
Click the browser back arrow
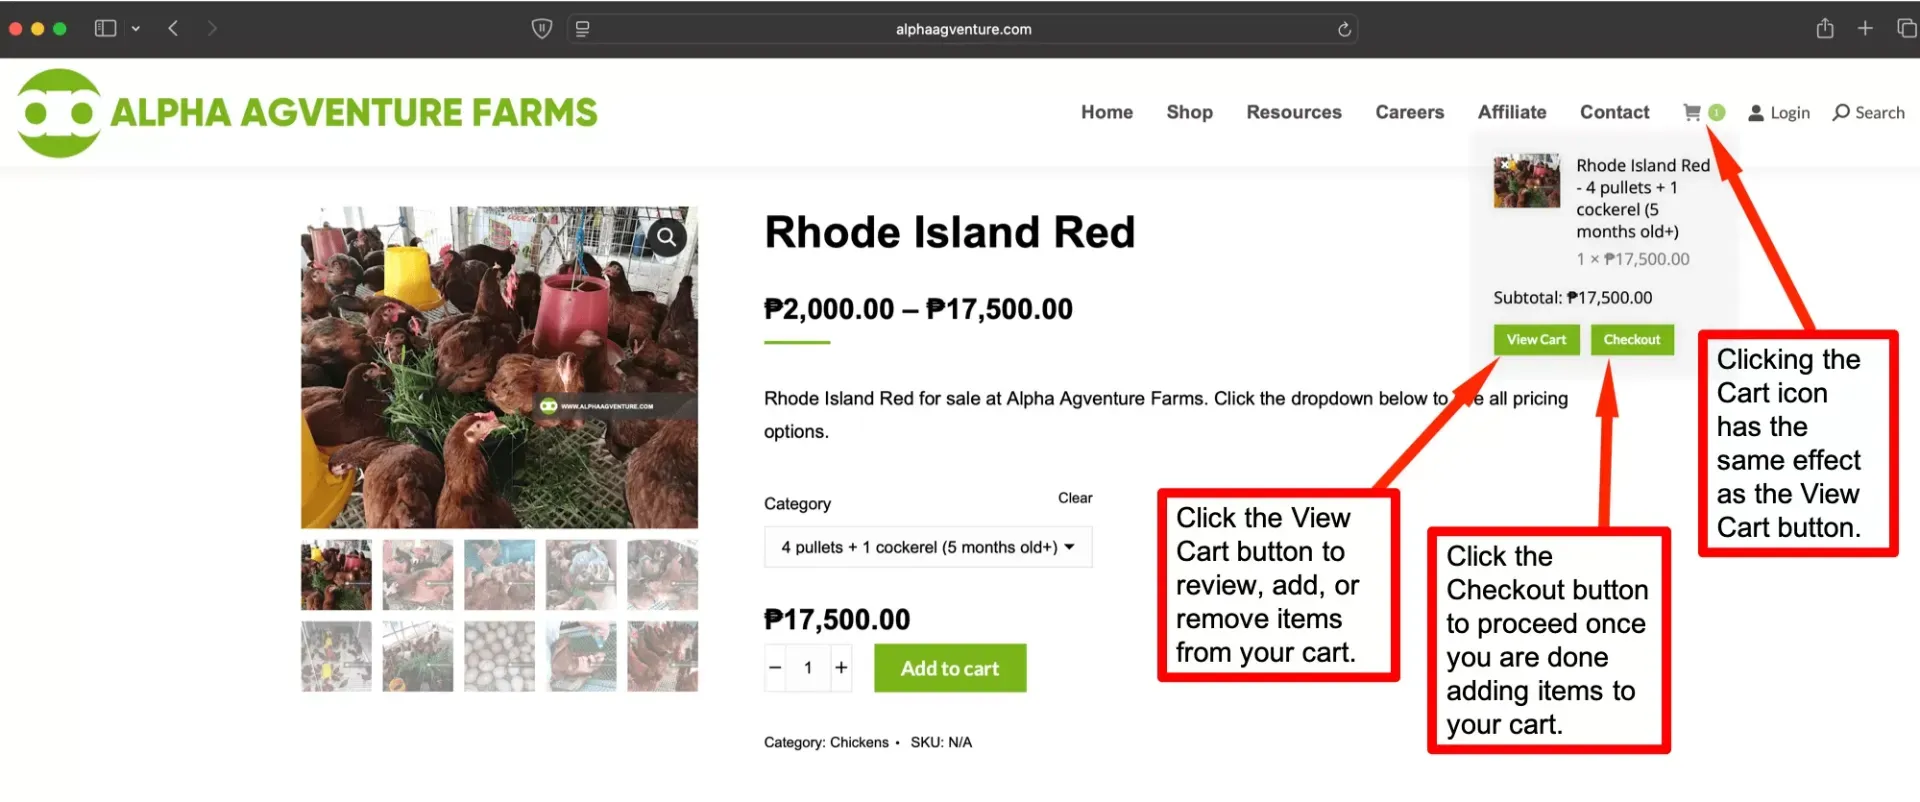(x=173, y=28)
